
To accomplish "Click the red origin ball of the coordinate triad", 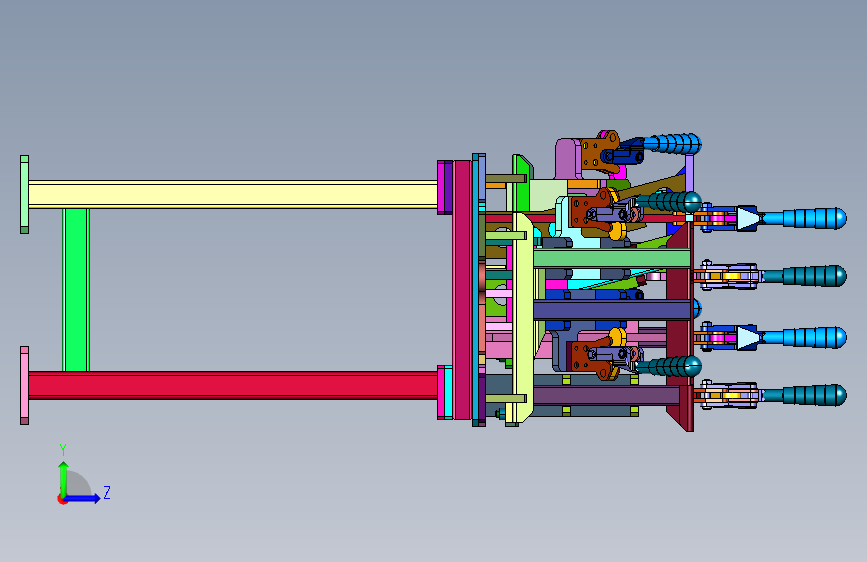I will (62, 499).
